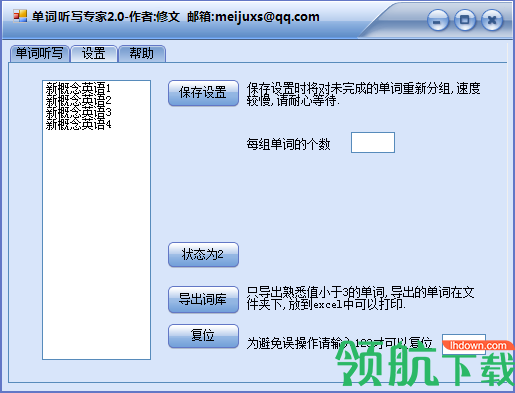Viewport: 515px width, 393px height.
Task: Focus the 每组单词的个数 input box
Action: [x=373, y=143]
